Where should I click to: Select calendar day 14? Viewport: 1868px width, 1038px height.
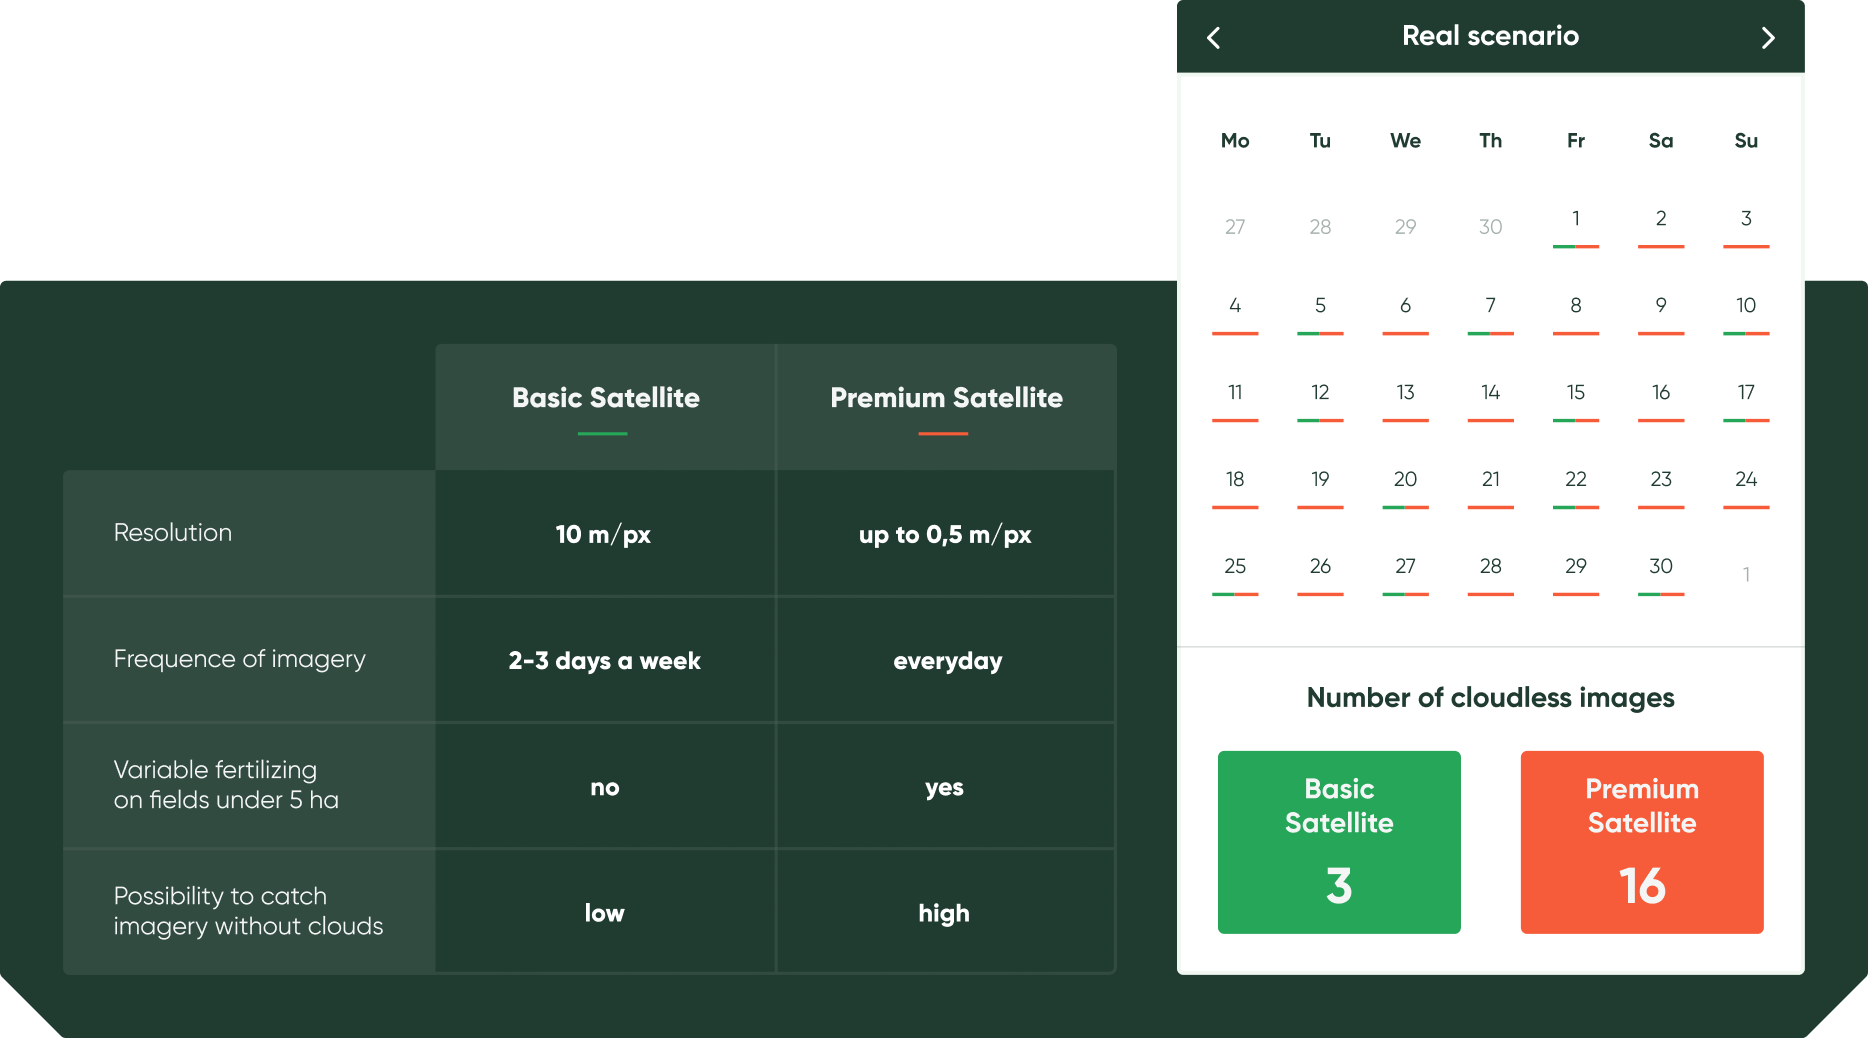(1490, 400)
